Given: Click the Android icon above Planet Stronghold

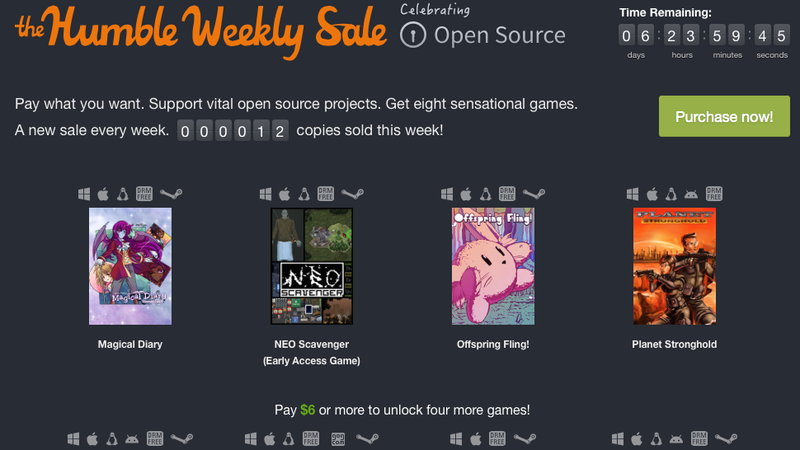Looking at the screenshot, I should (691, 194).
